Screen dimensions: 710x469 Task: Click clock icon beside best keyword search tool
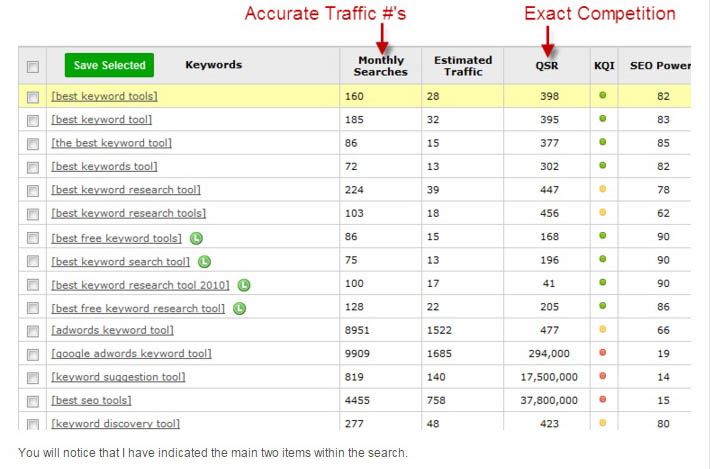click(x=204, y=262)
